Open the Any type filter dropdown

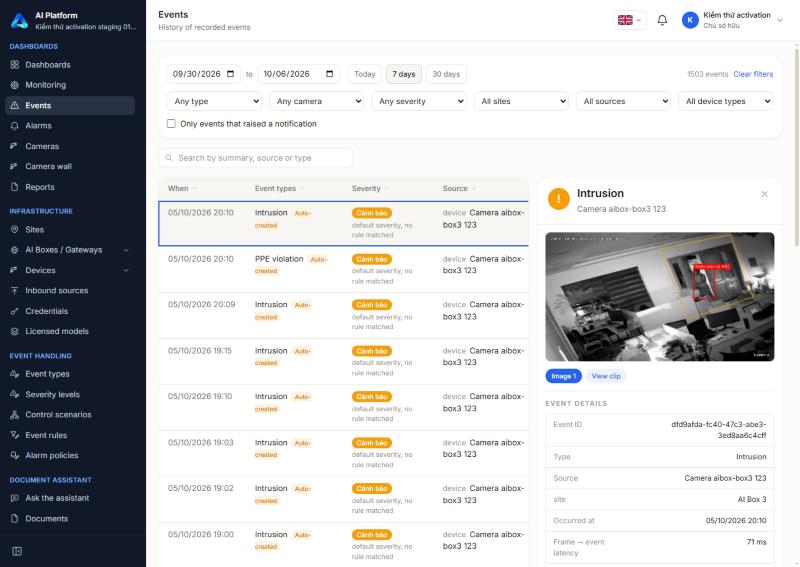click(214, 101)
